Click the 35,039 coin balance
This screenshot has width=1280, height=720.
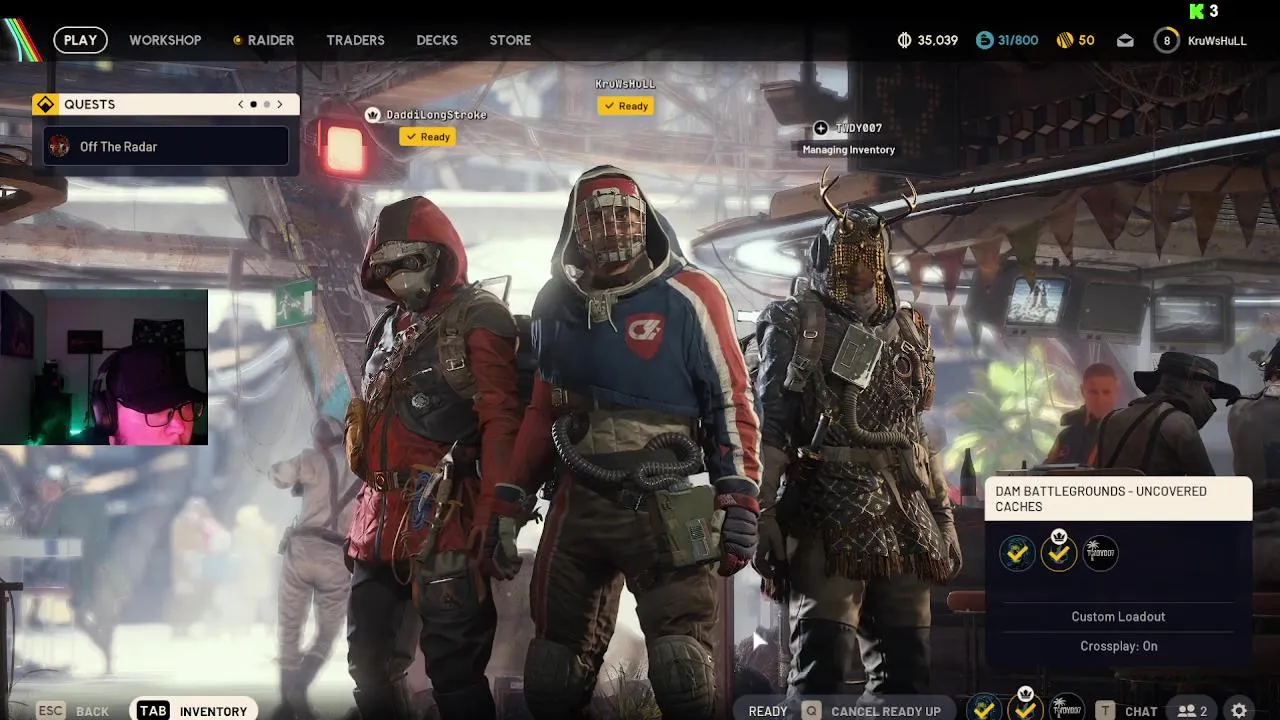937,40
